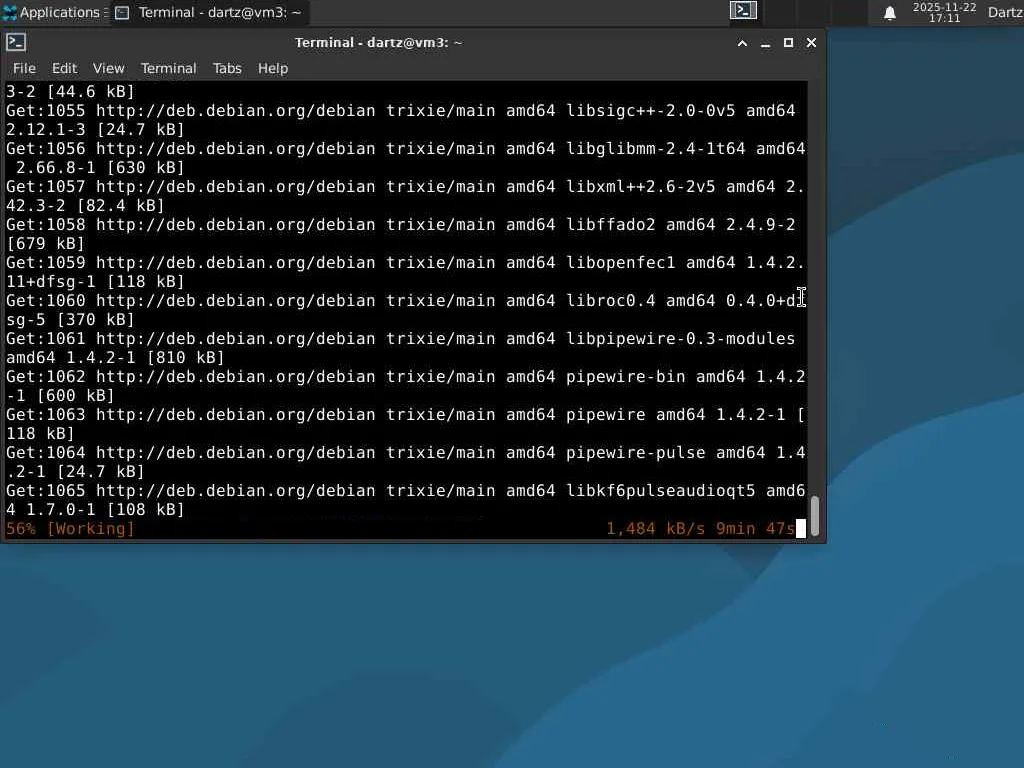Click the 56% [Working] progress text
1024x768 pixels.
click(70, 528)
